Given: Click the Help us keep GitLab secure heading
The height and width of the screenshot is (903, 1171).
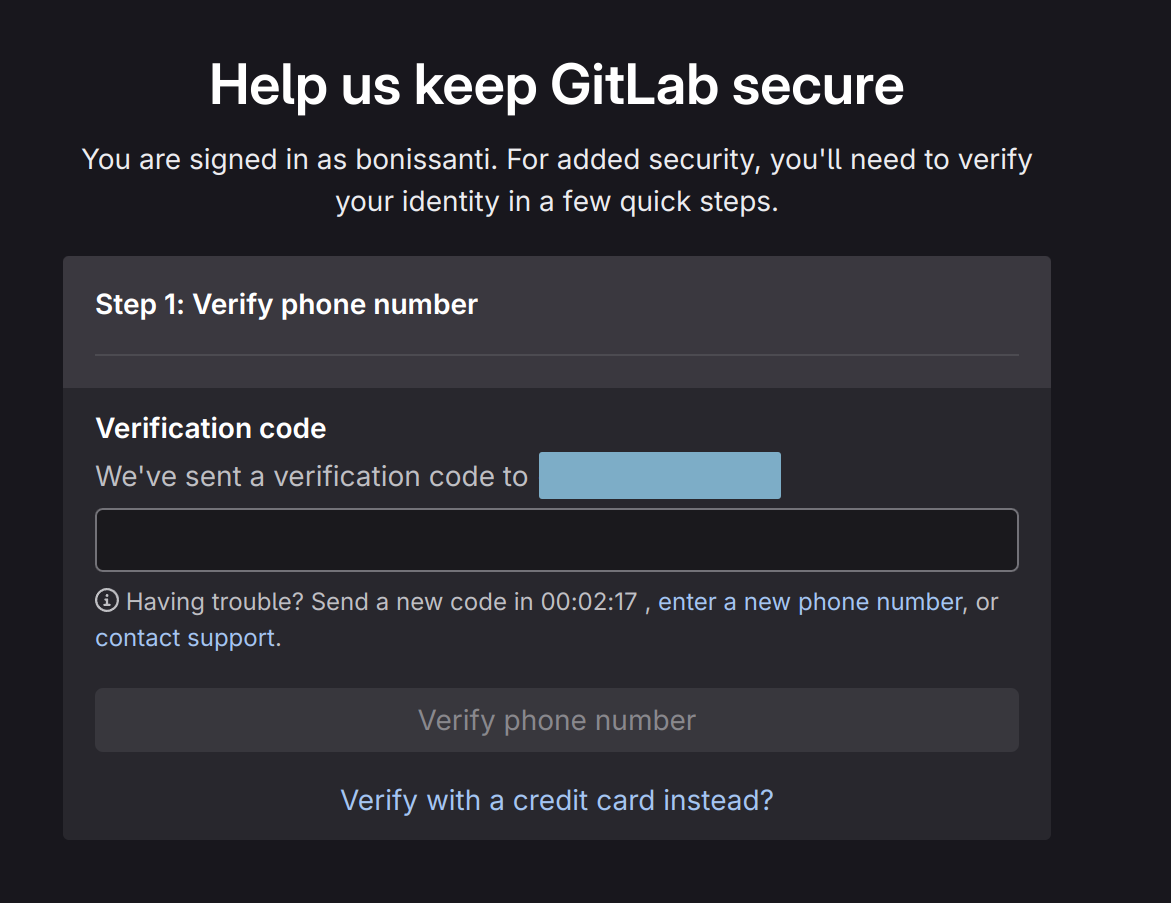Looking at the screenshot, I should [556, 85].
